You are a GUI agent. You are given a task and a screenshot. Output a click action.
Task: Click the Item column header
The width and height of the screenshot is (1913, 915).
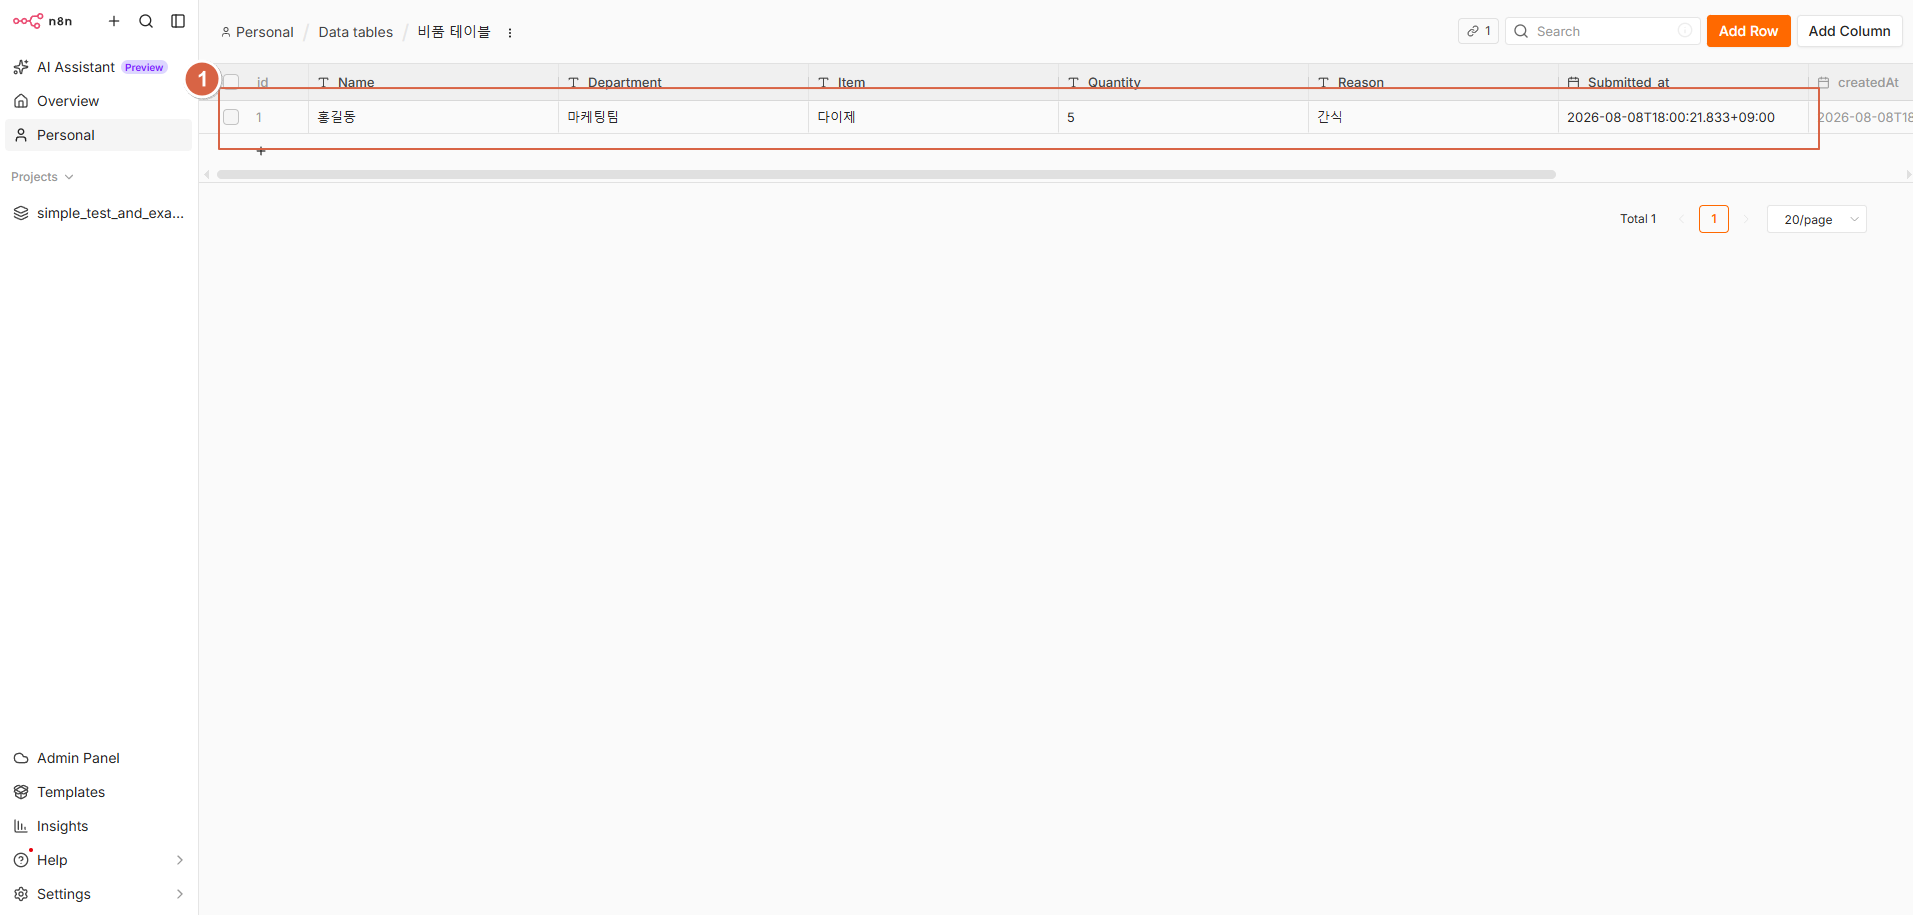(933, 82)
